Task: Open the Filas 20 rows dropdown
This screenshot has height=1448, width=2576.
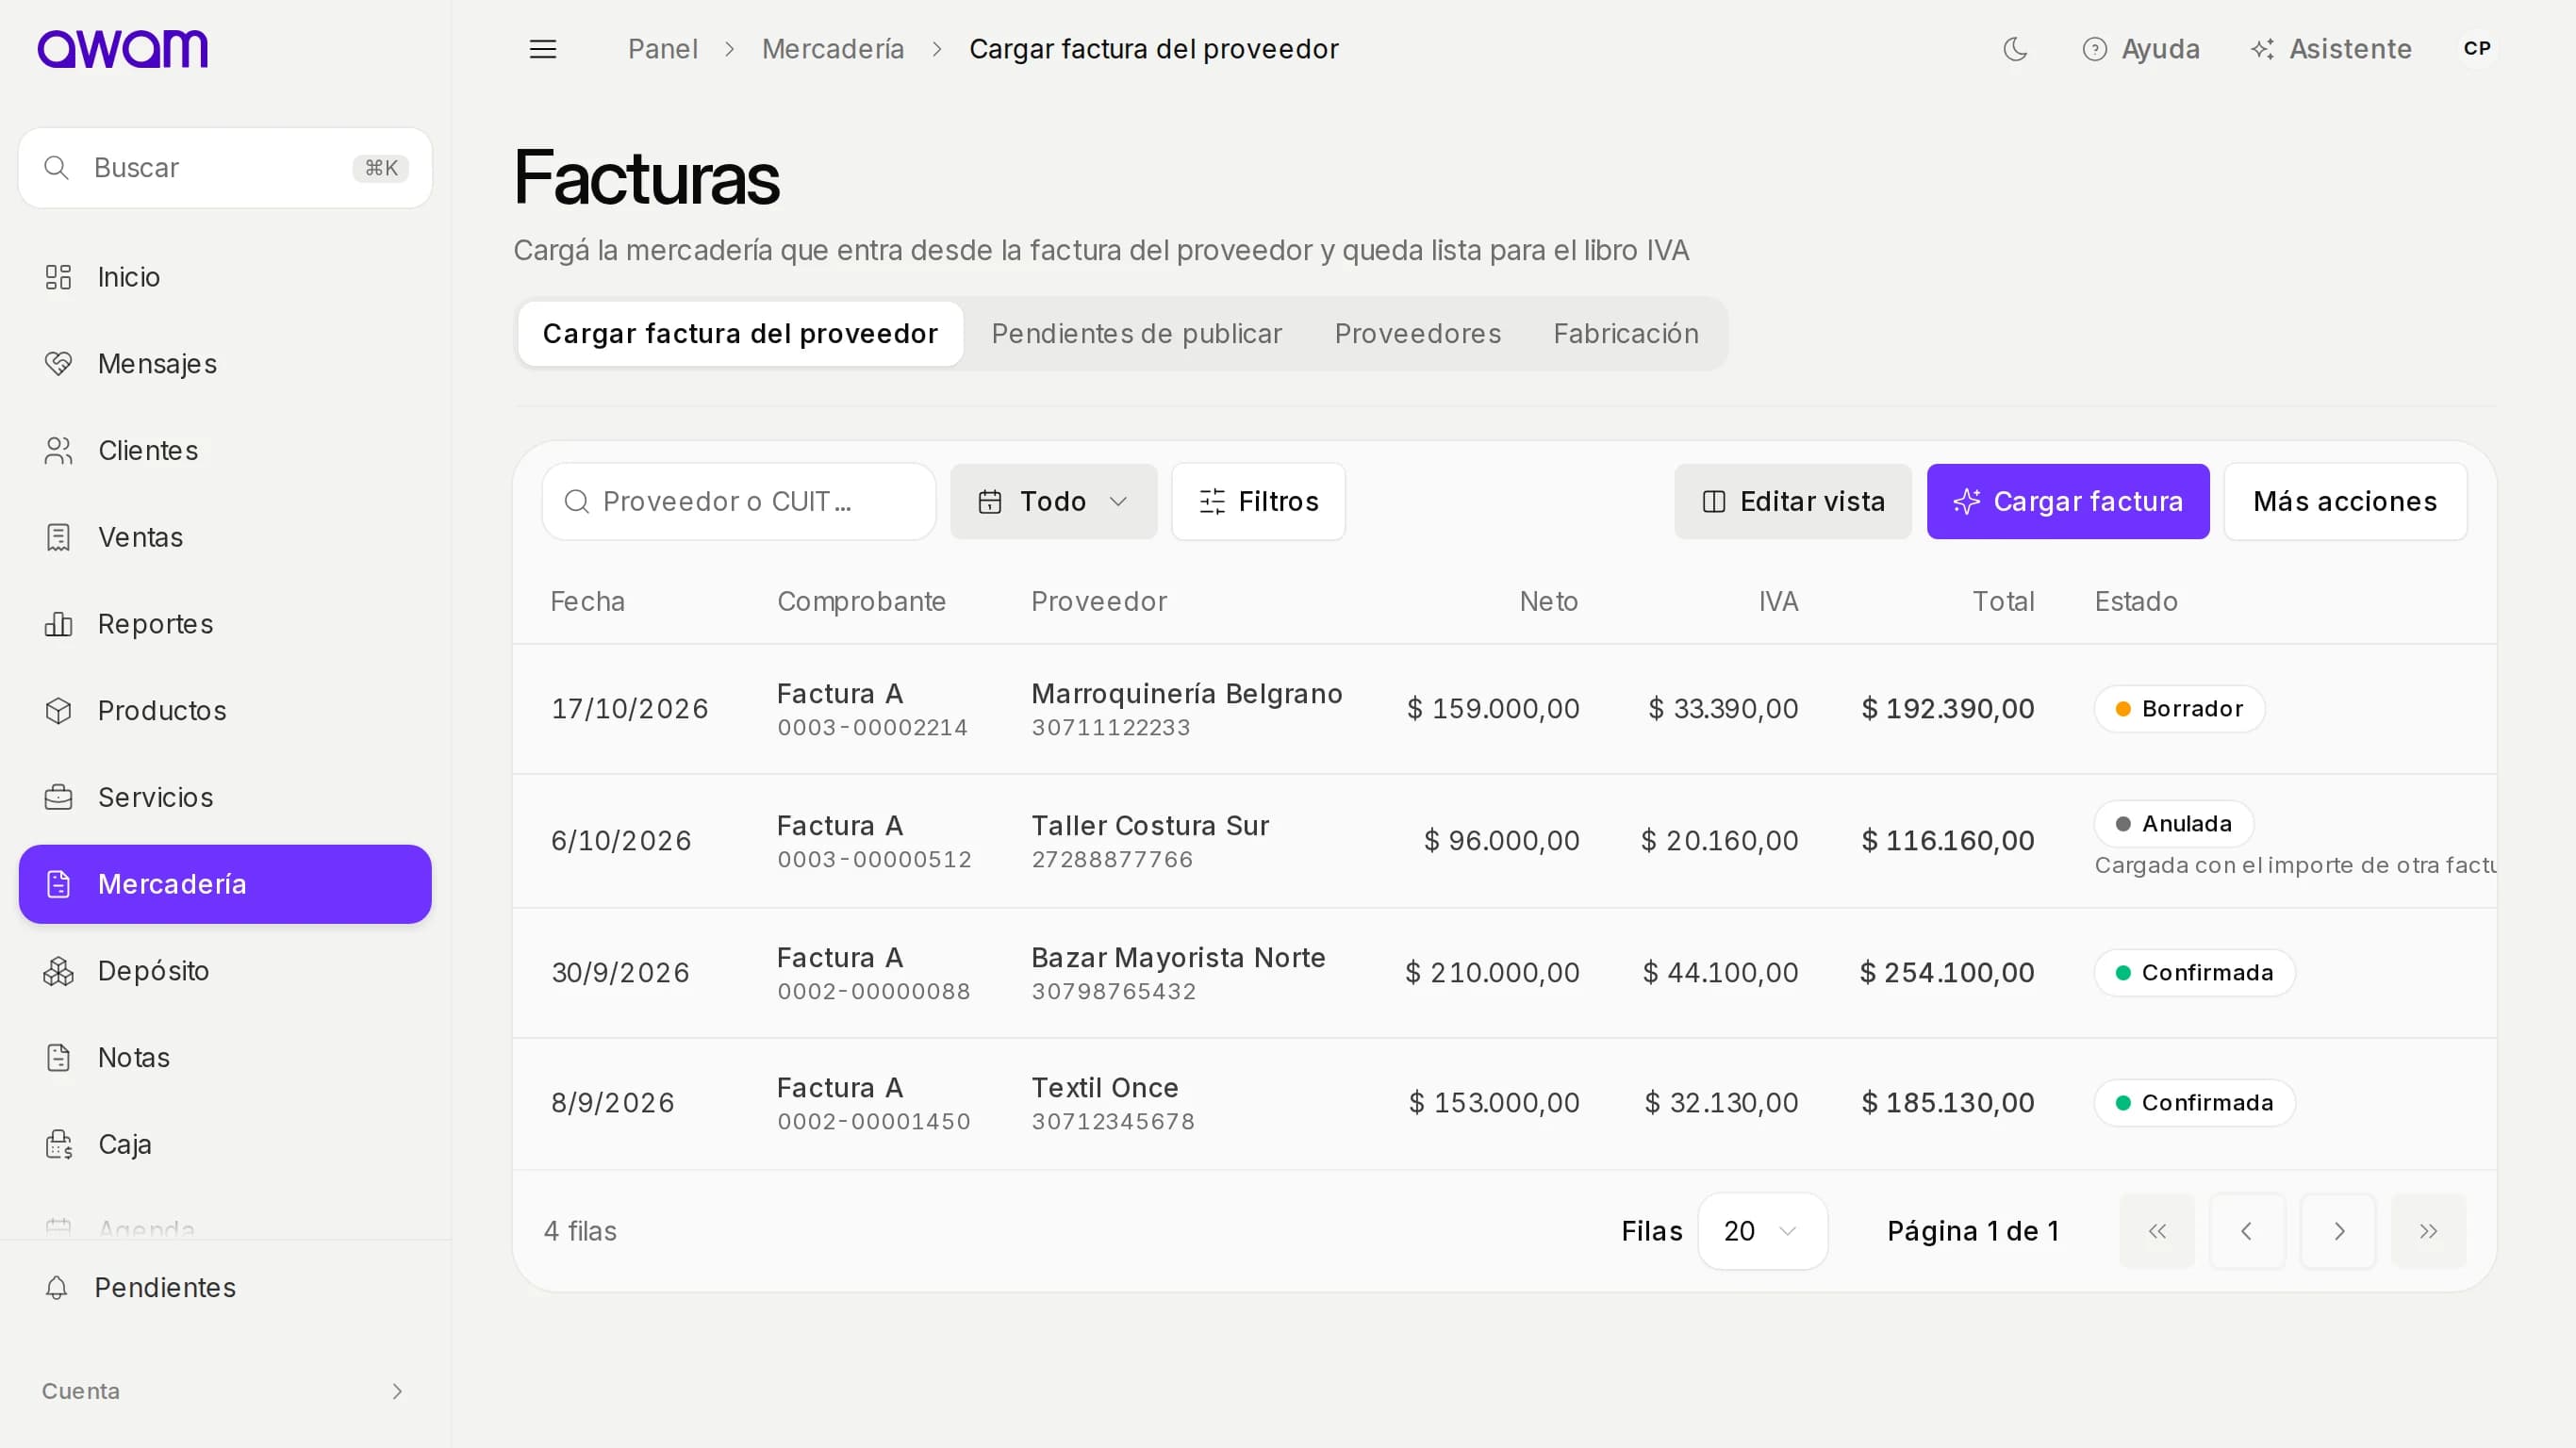Action: point(1762,1231)
